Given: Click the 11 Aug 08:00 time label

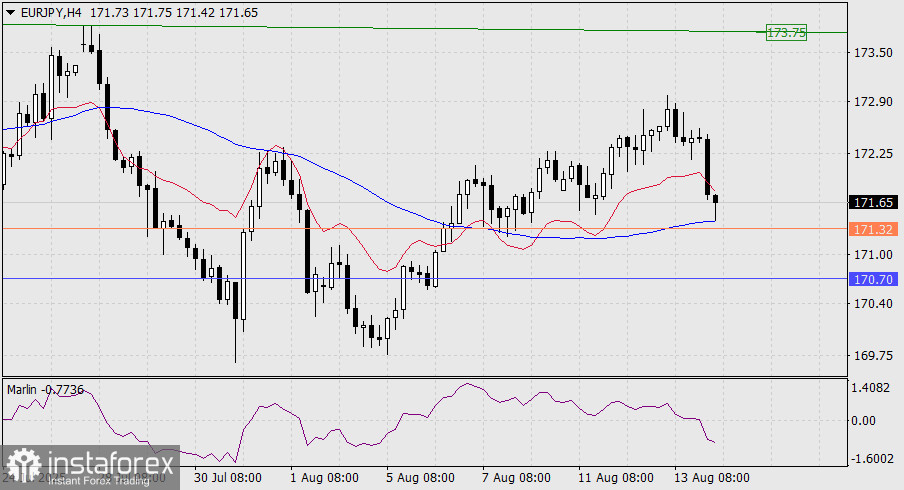Looking at the screenshot, I should point(616,478).
